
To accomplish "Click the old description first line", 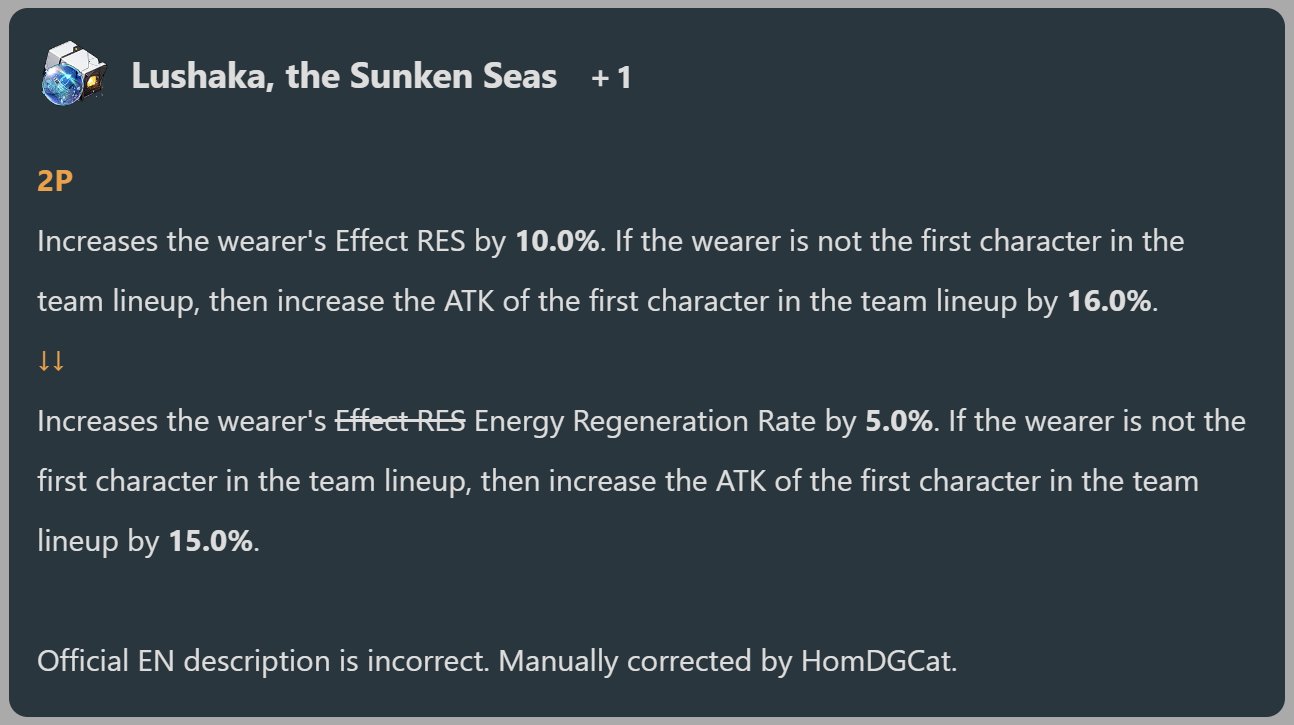I will coord(611,242).
